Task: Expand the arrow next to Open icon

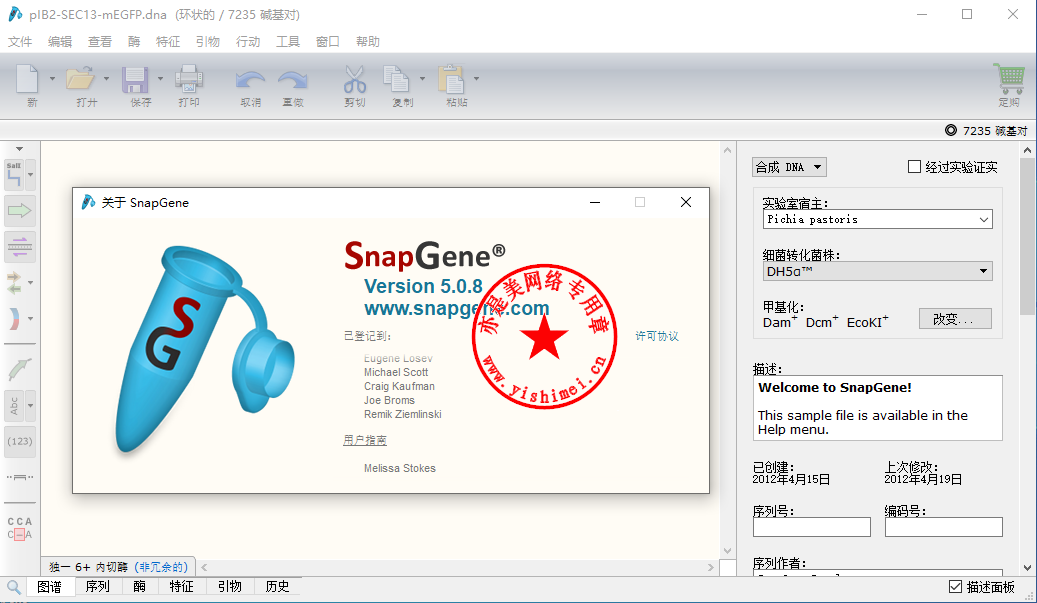Action: pos(106,79)
